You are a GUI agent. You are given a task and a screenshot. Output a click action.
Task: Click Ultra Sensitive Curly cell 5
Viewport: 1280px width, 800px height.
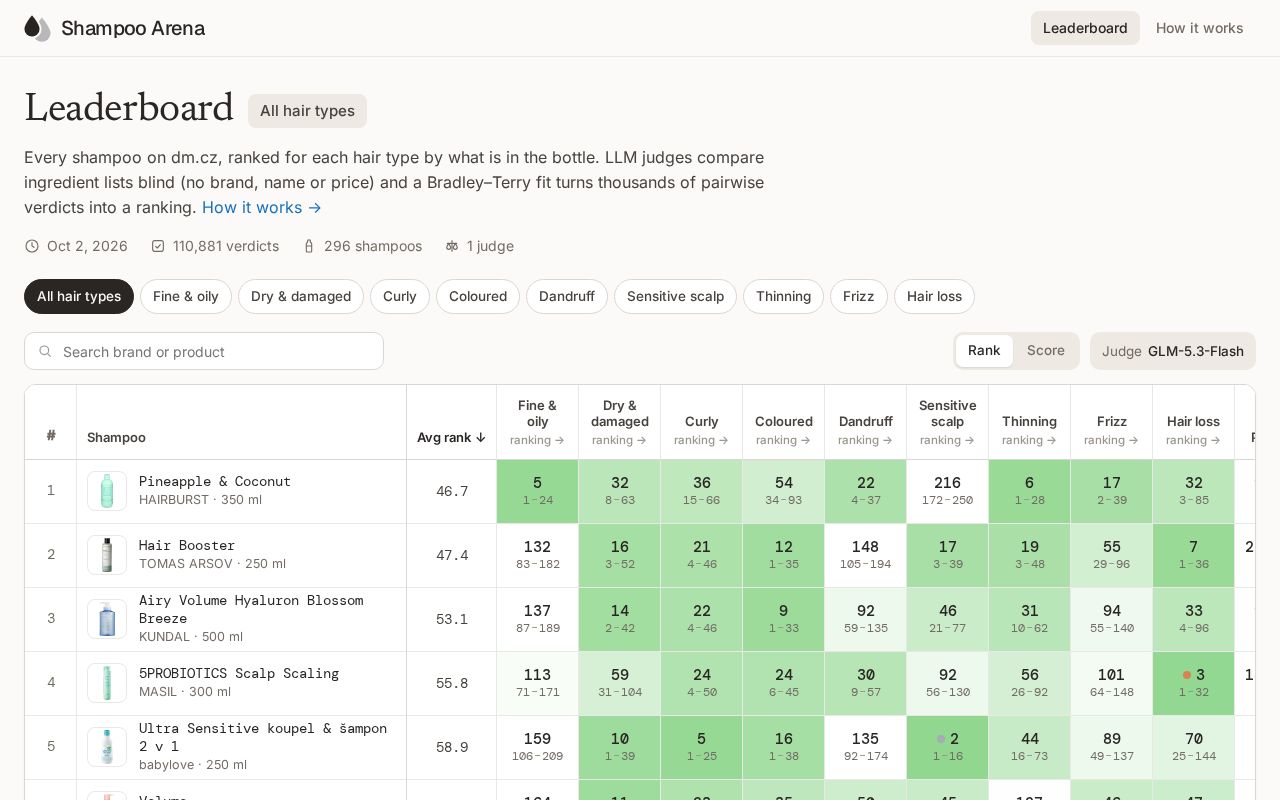(x=701, y=747)
